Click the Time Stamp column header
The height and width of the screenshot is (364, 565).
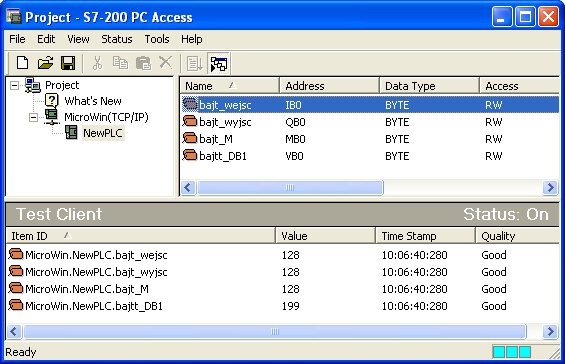425,236
